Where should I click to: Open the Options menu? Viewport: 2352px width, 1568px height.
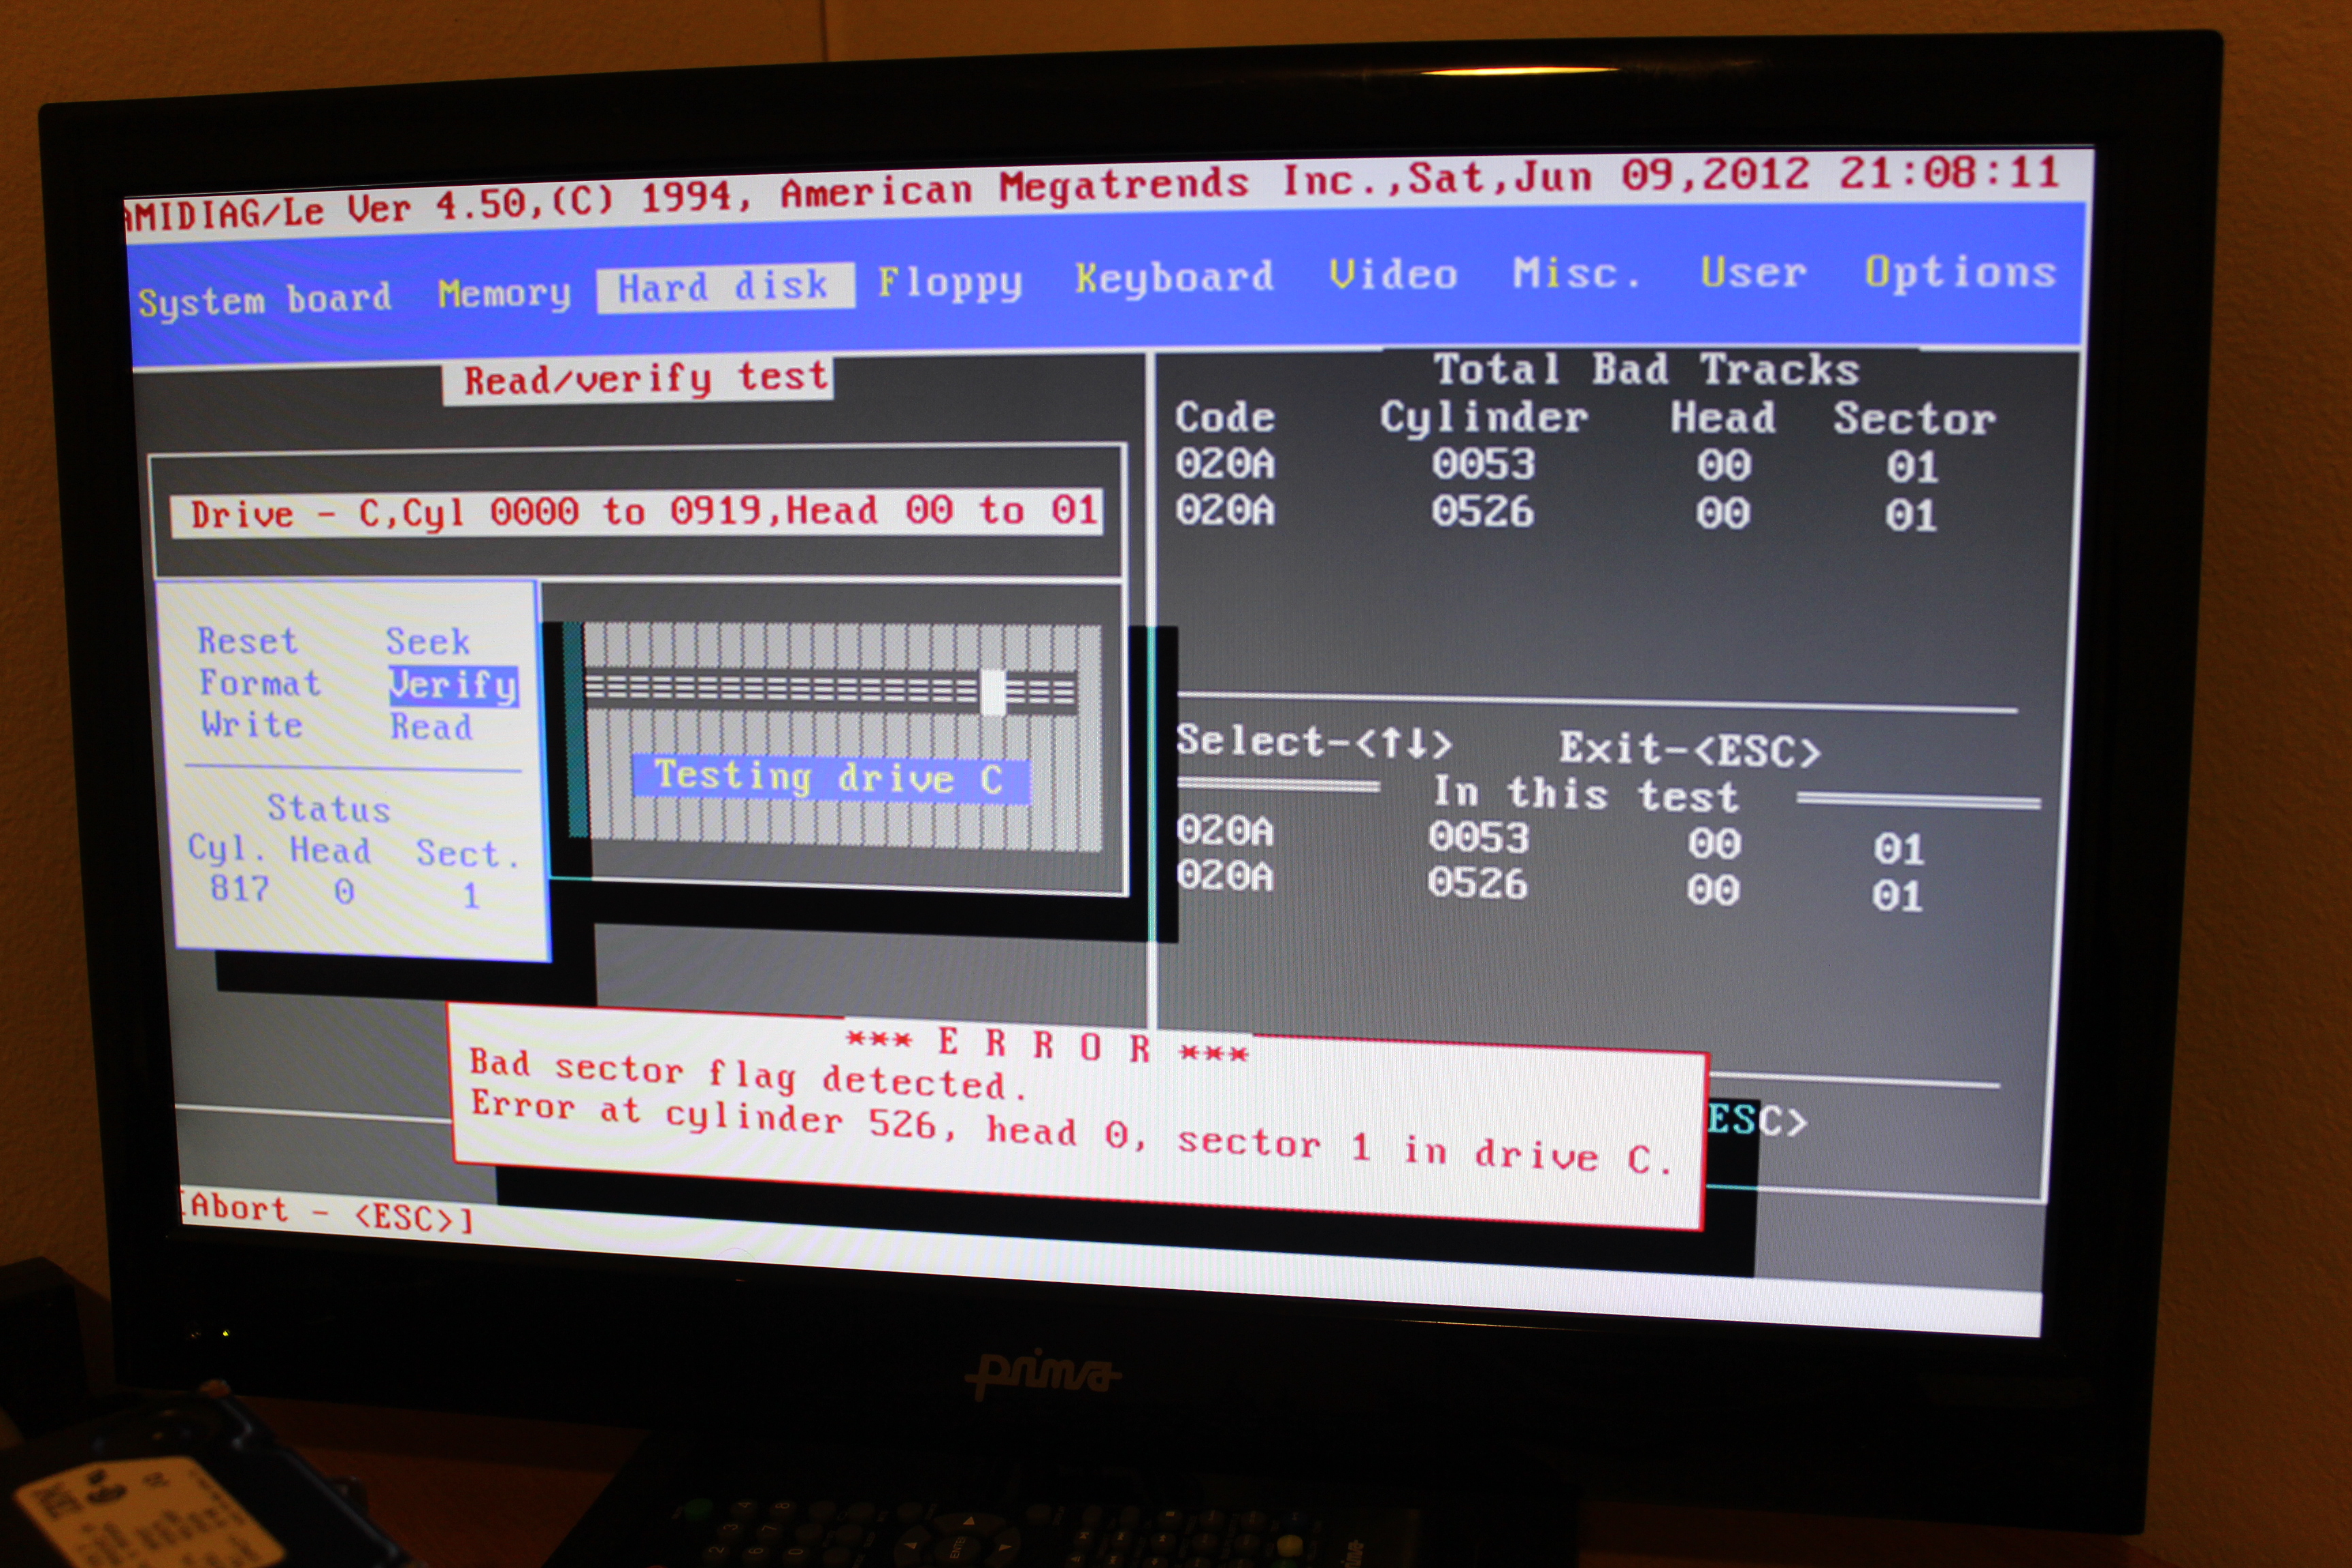click(1960, 272)
